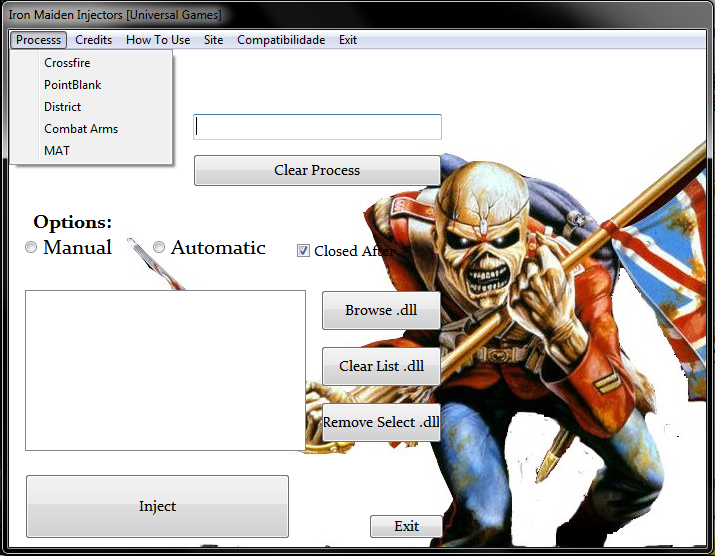Select the Manual radio option
The image size is (715, 556).
(x=31, y=247)
